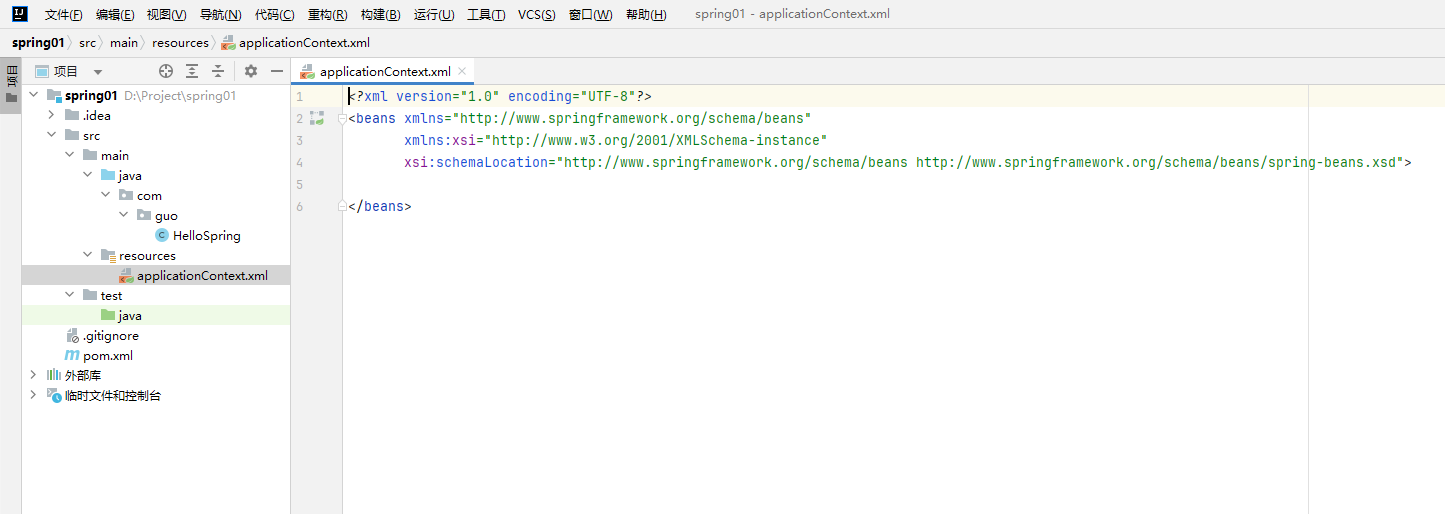The height and width of the screenshot is (514, 1445).
Task: Click spring01 breadcrumb in navigation bar
Action: [x=38, y=43]
